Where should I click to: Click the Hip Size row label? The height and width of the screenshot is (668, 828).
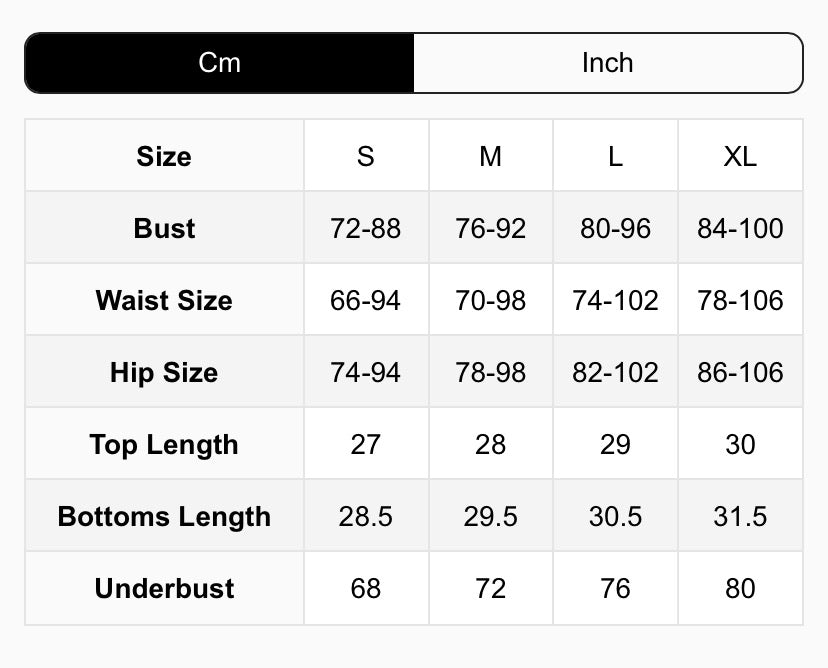[164, 372]
